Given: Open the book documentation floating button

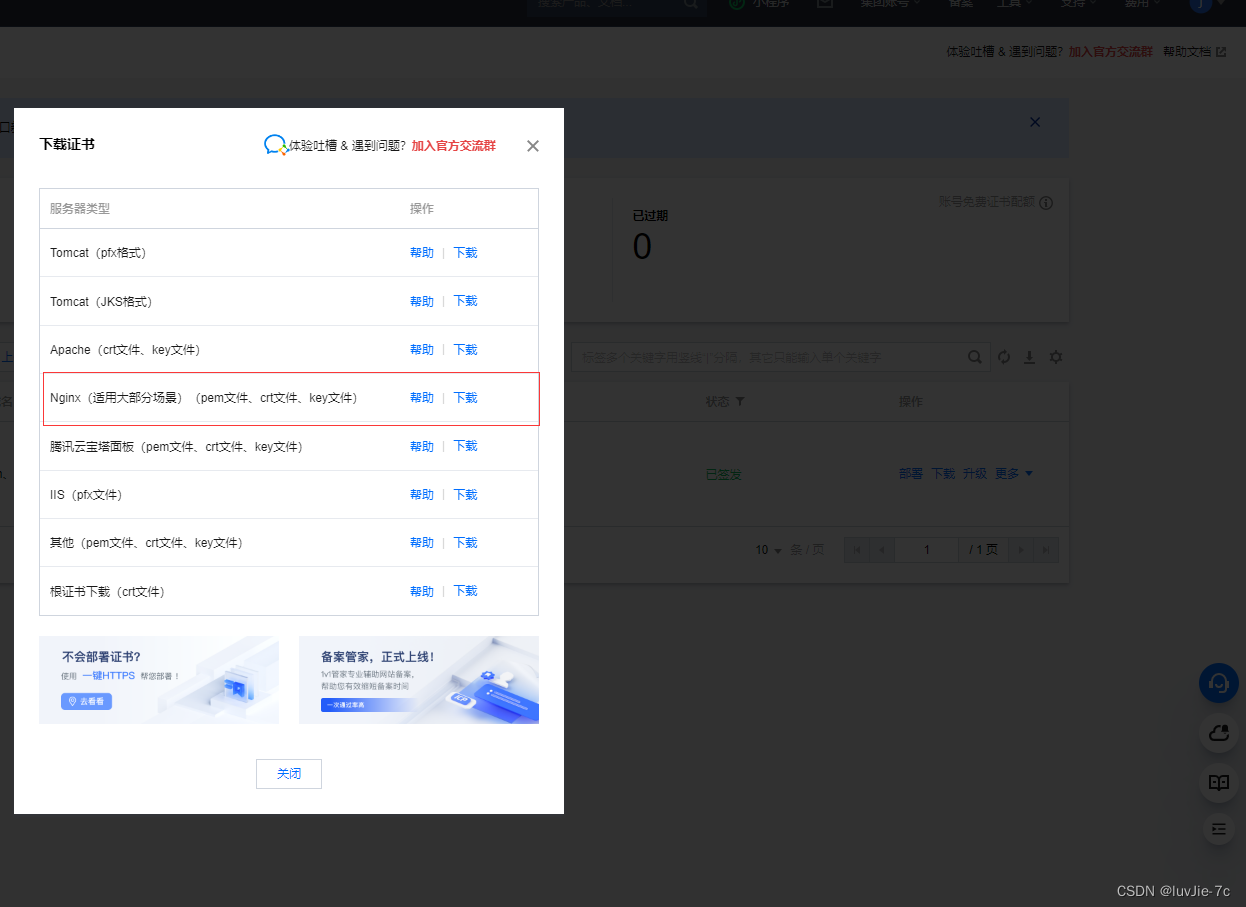Looking at the screenshot, I should [1219, 783].
